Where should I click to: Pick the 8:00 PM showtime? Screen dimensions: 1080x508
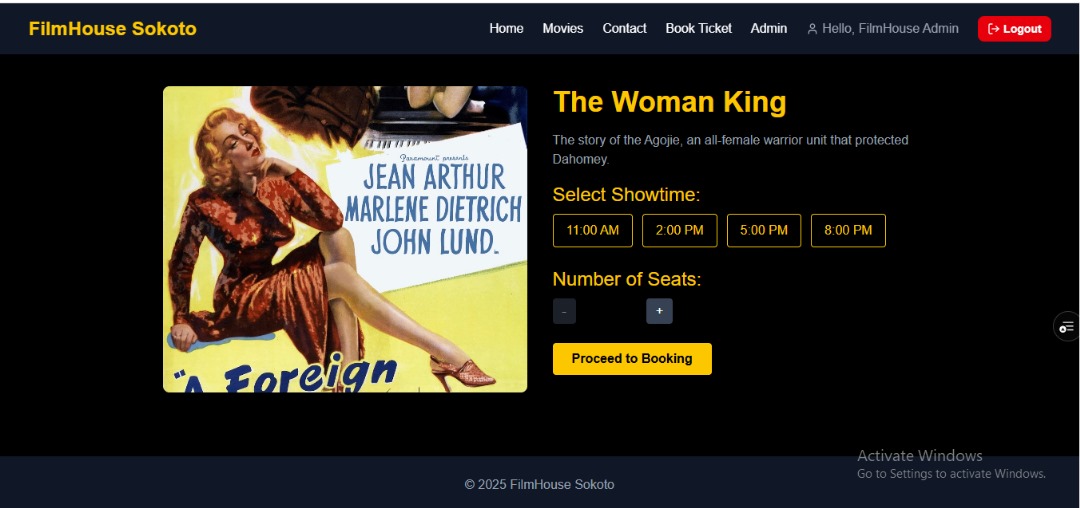[x=848, y=231]
